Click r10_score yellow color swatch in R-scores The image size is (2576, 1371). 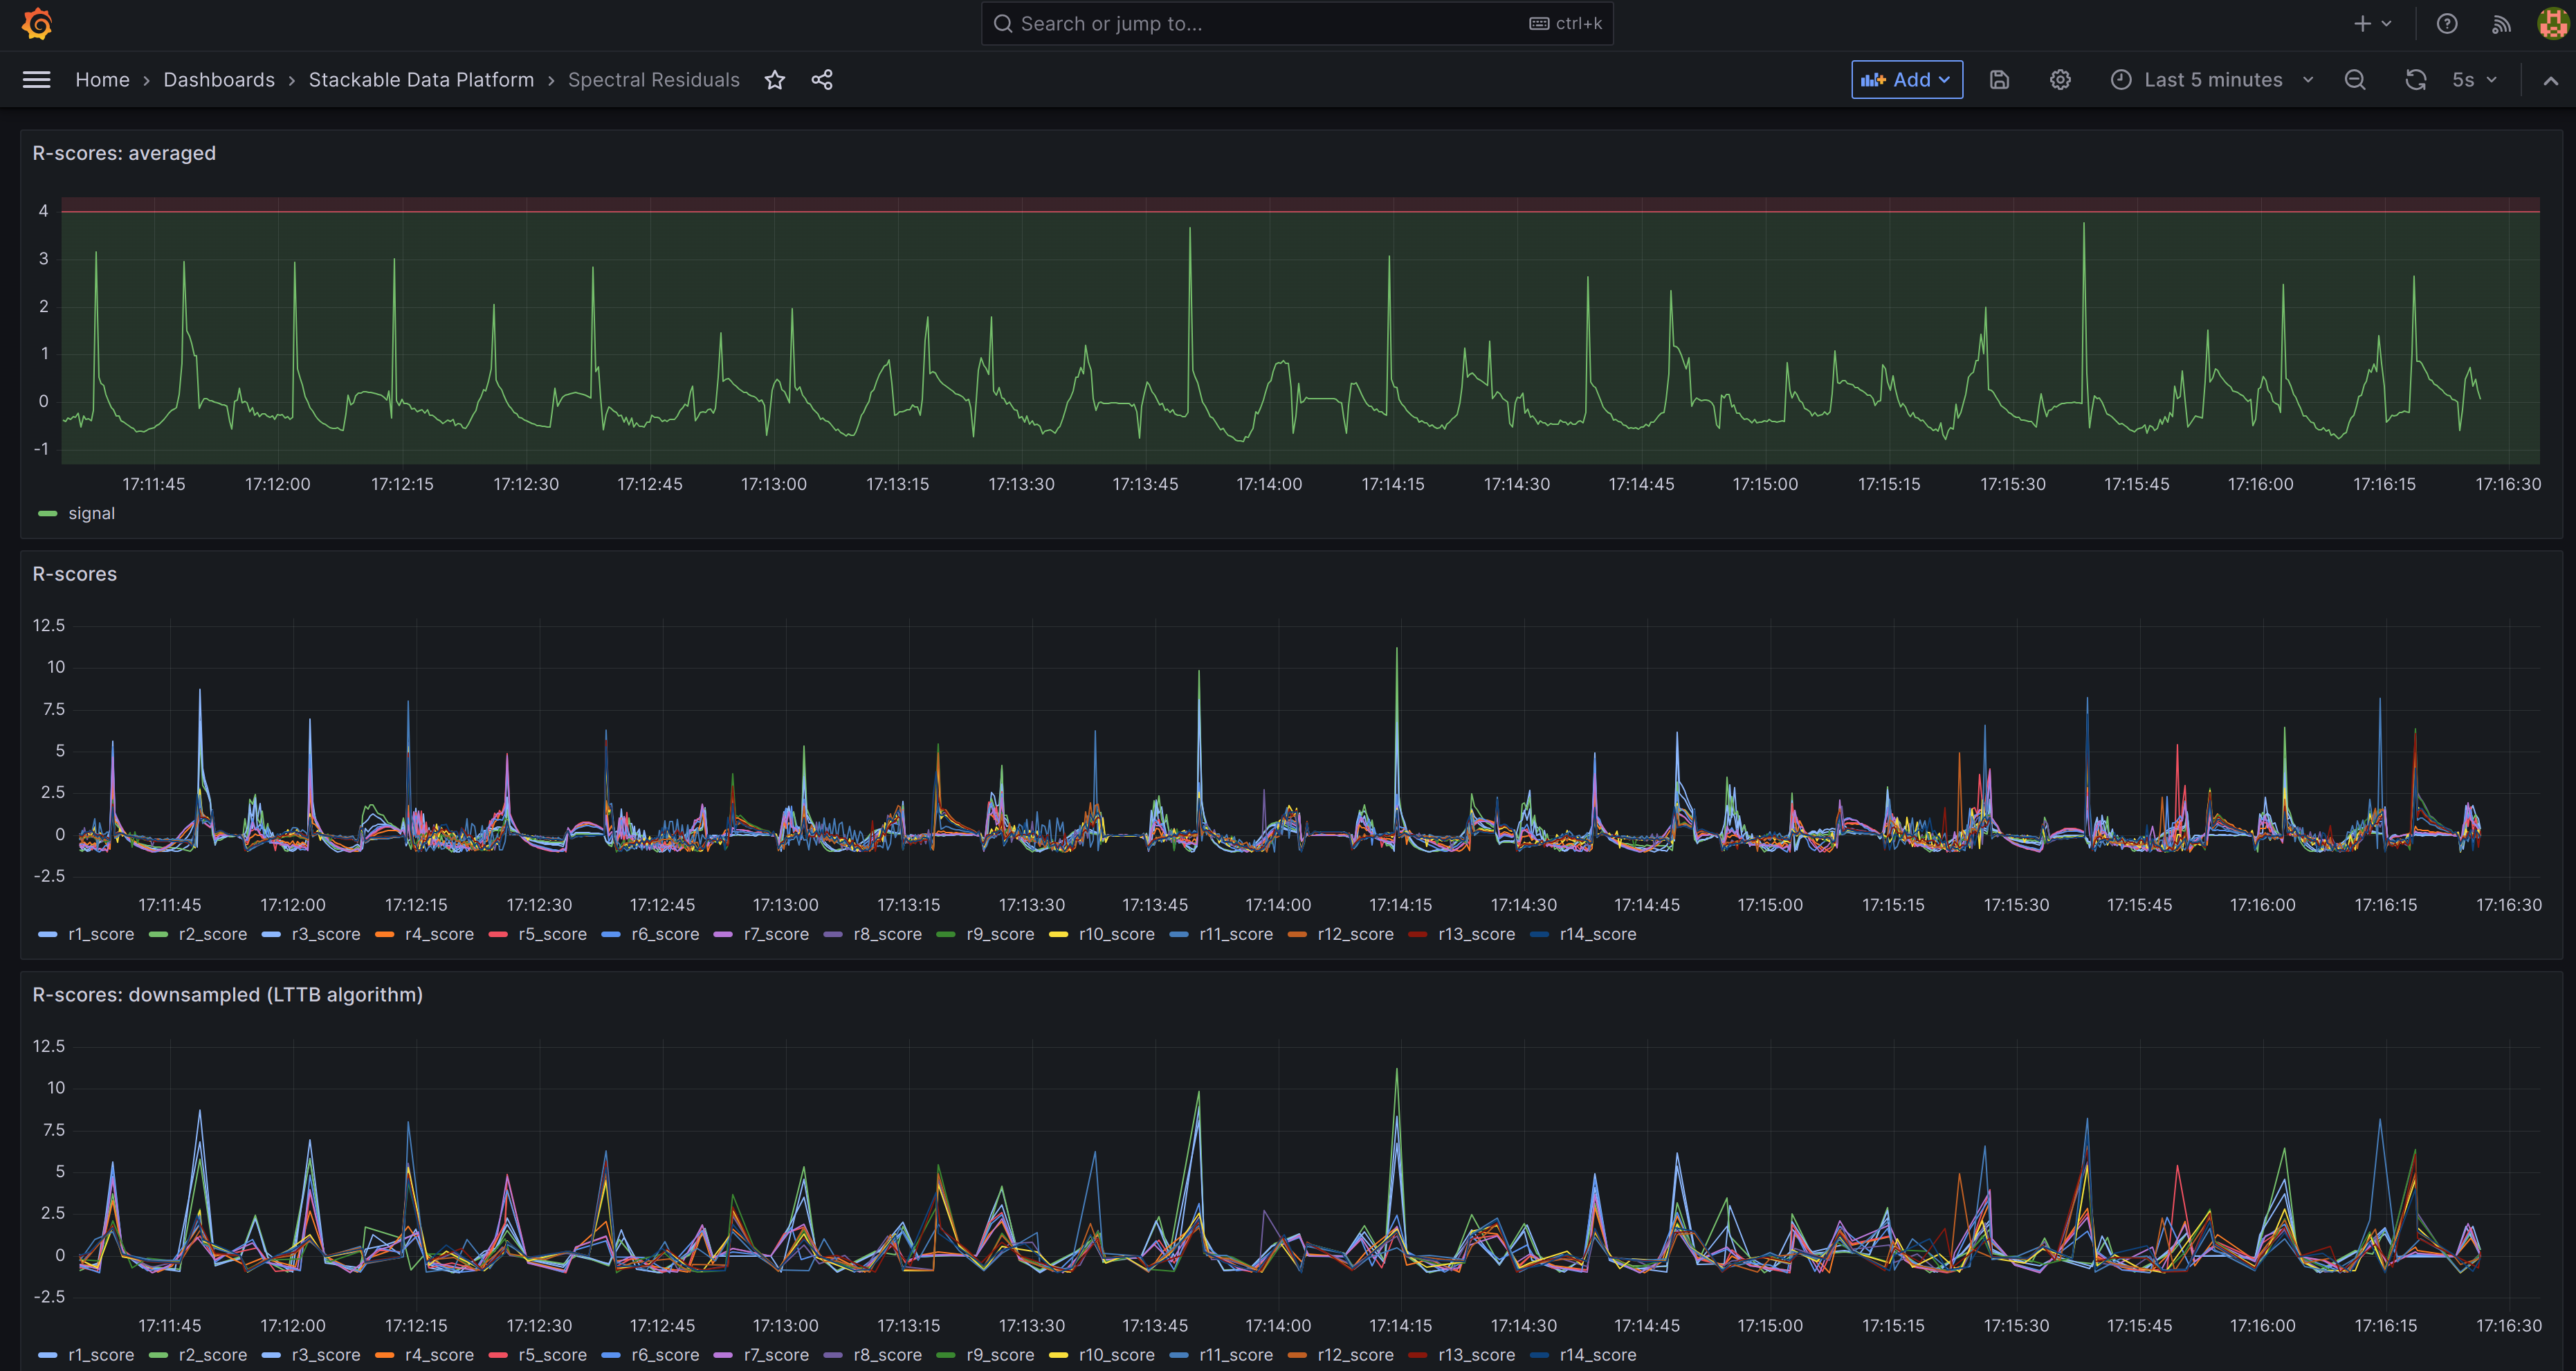click(1059, 935)
